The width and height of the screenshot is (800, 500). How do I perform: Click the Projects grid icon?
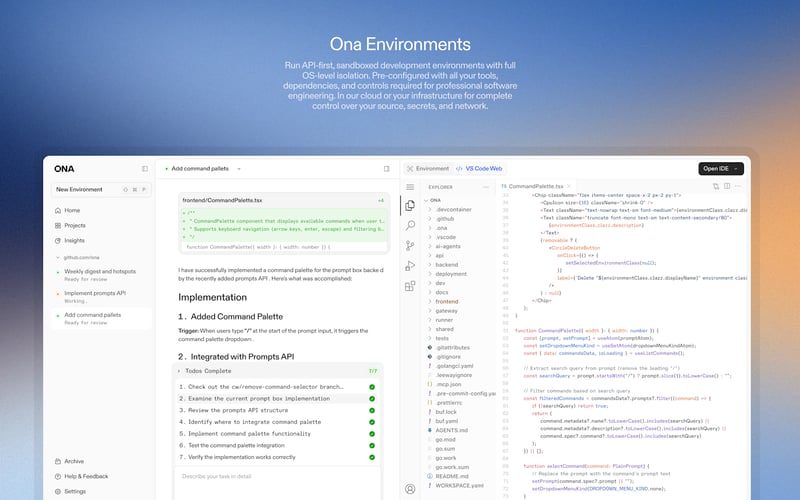point(58,226)
